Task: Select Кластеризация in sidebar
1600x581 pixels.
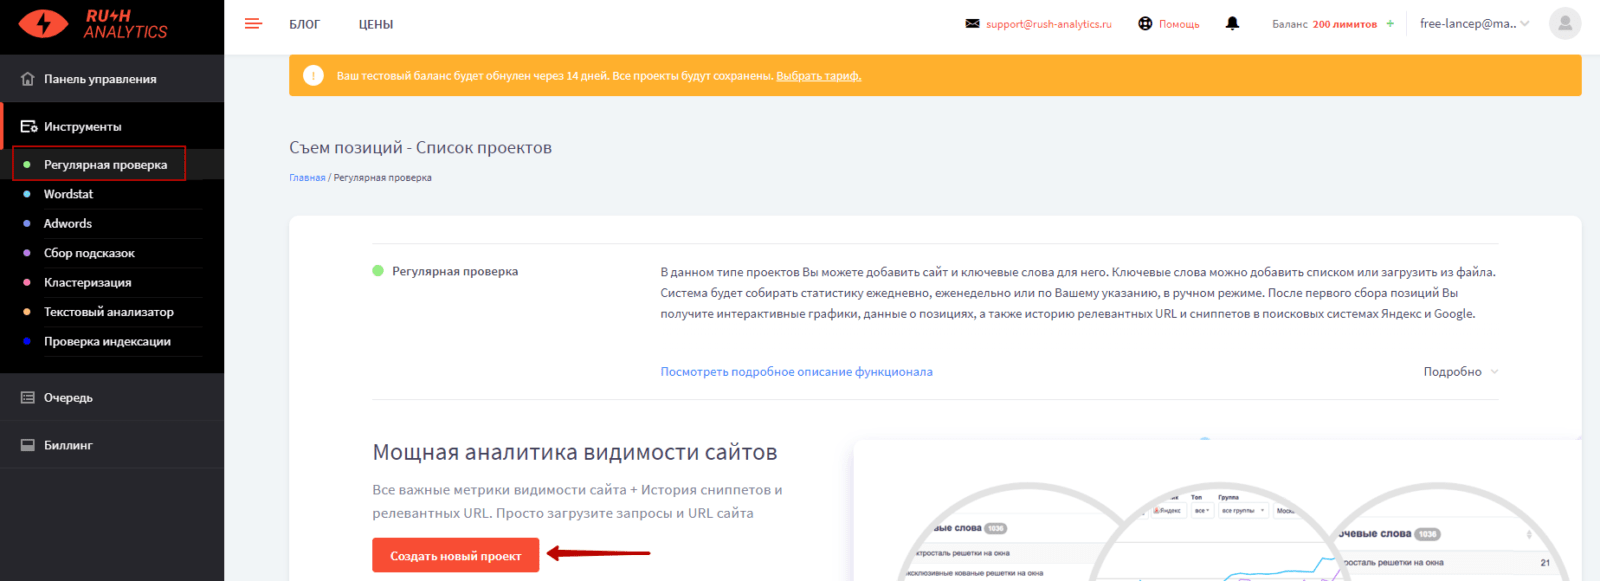Action: [87, 283]
